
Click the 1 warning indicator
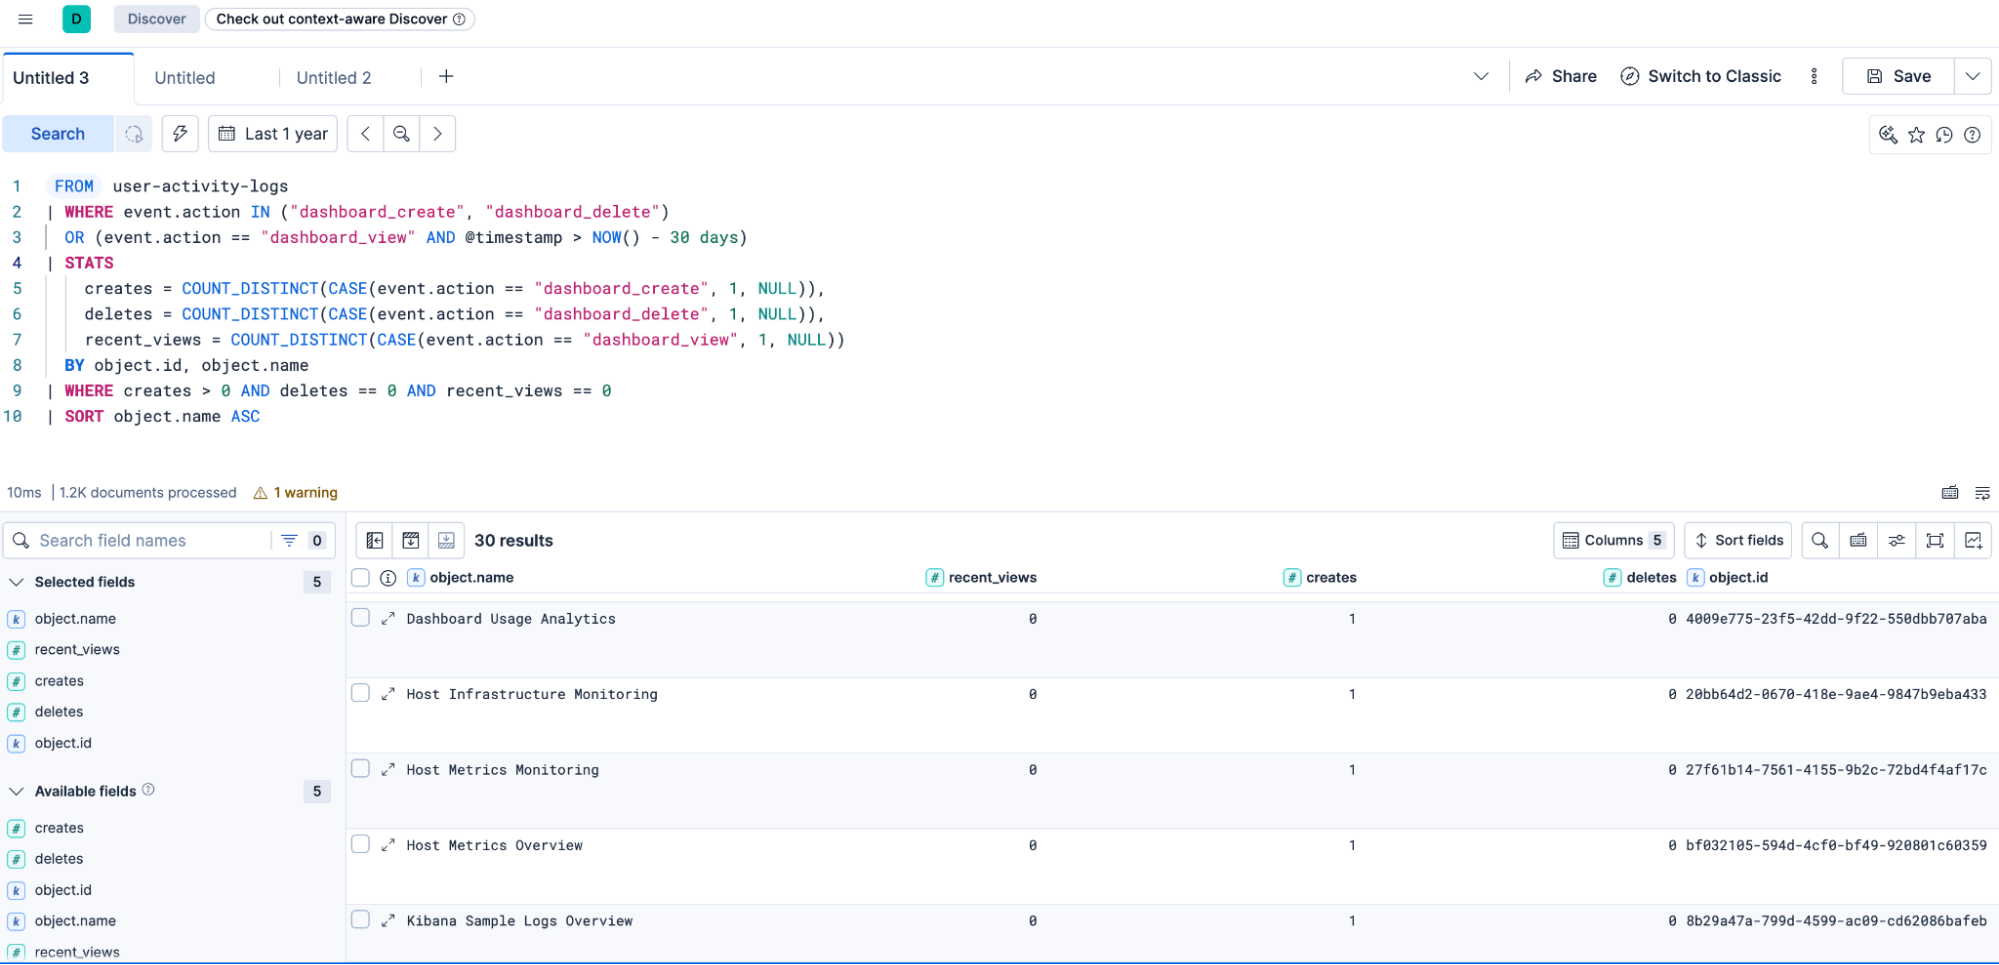296,493
